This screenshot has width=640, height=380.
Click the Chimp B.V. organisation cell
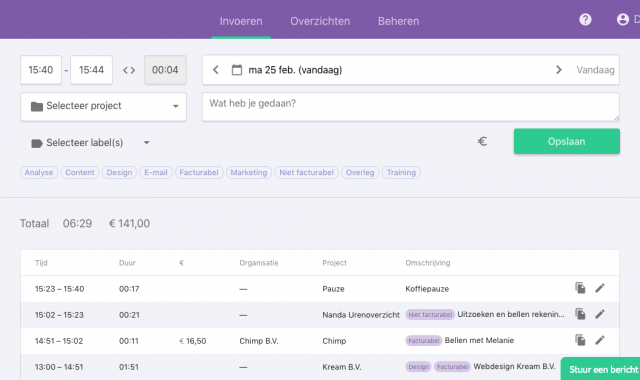[259, 341]
